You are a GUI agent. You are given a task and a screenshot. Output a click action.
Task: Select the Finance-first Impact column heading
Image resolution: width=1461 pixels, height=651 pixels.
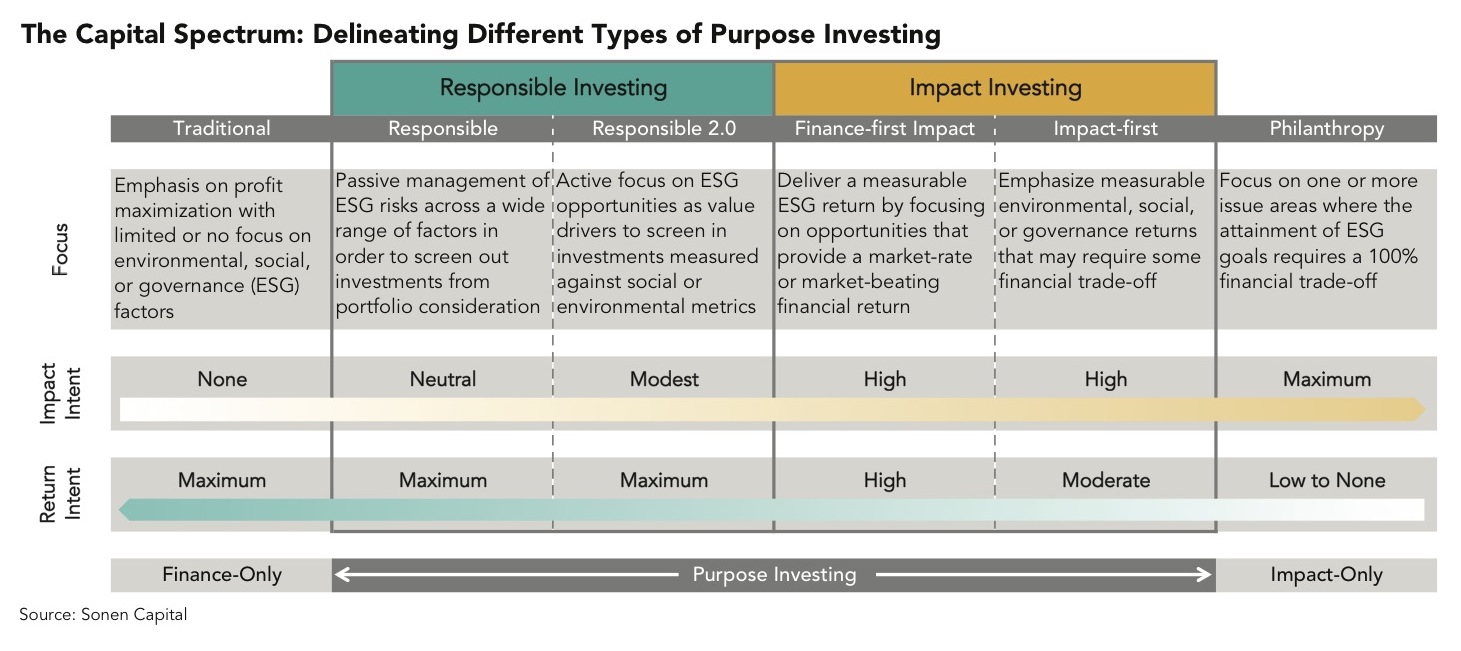(x=884, y=128)
